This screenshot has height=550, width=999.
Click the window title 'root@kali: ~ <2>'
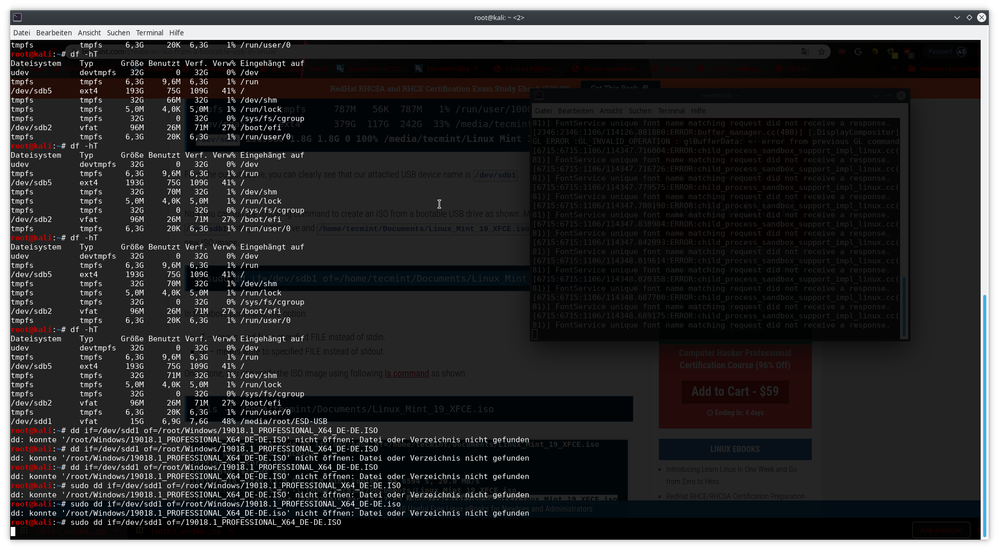point(499,18)
